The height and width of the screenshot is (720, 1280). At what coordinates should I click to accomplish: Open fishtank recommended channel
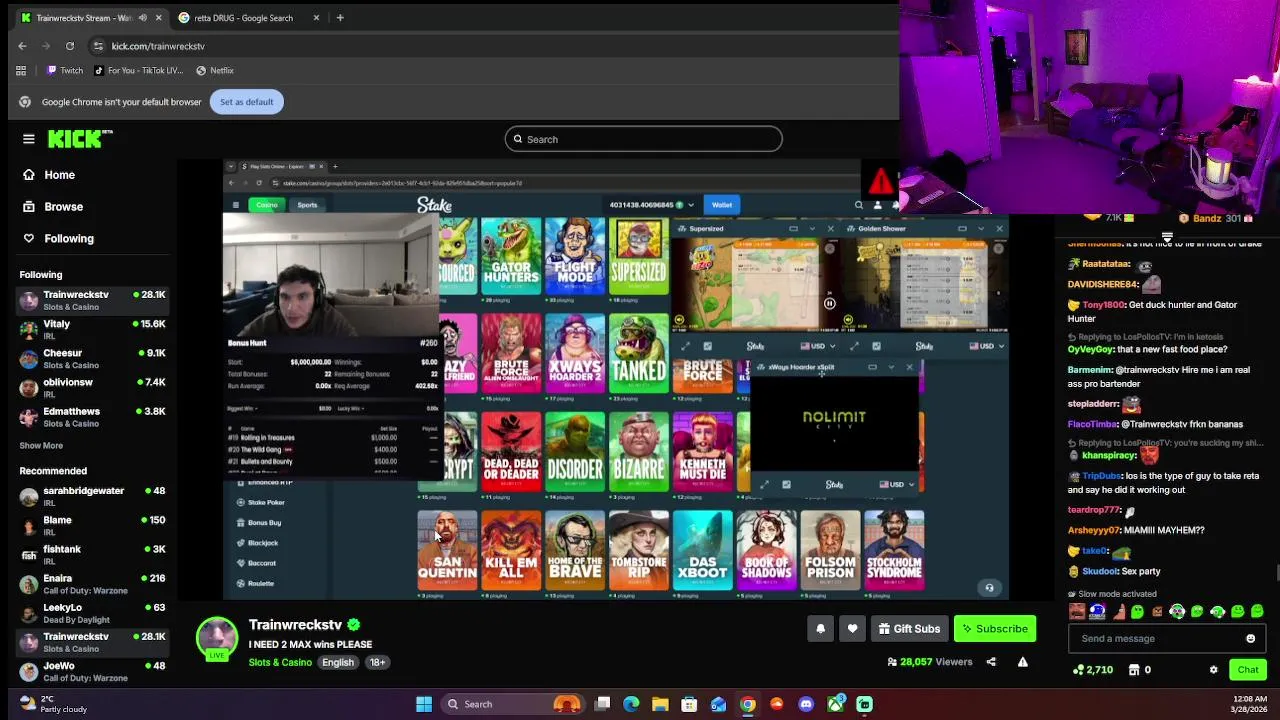click(x=92, y=555)
